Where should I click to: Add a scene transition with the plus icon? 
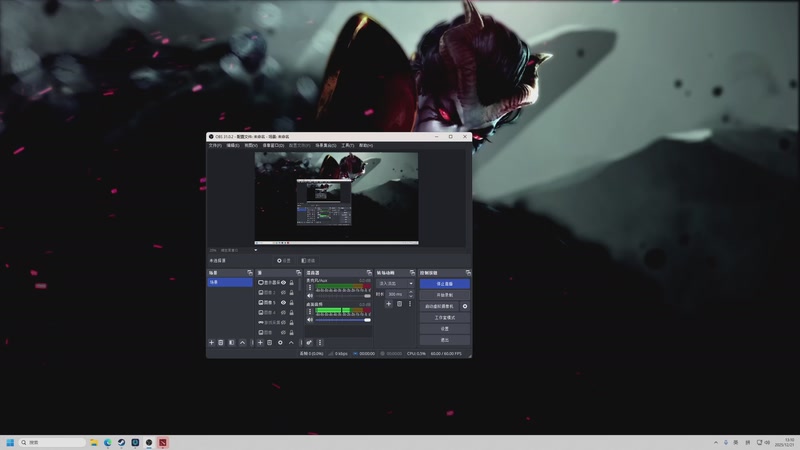[x=389, y=304]
